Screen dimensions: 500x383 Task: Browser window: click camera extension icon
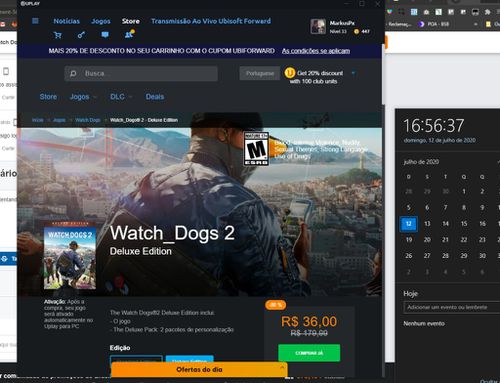coord(426,12)
